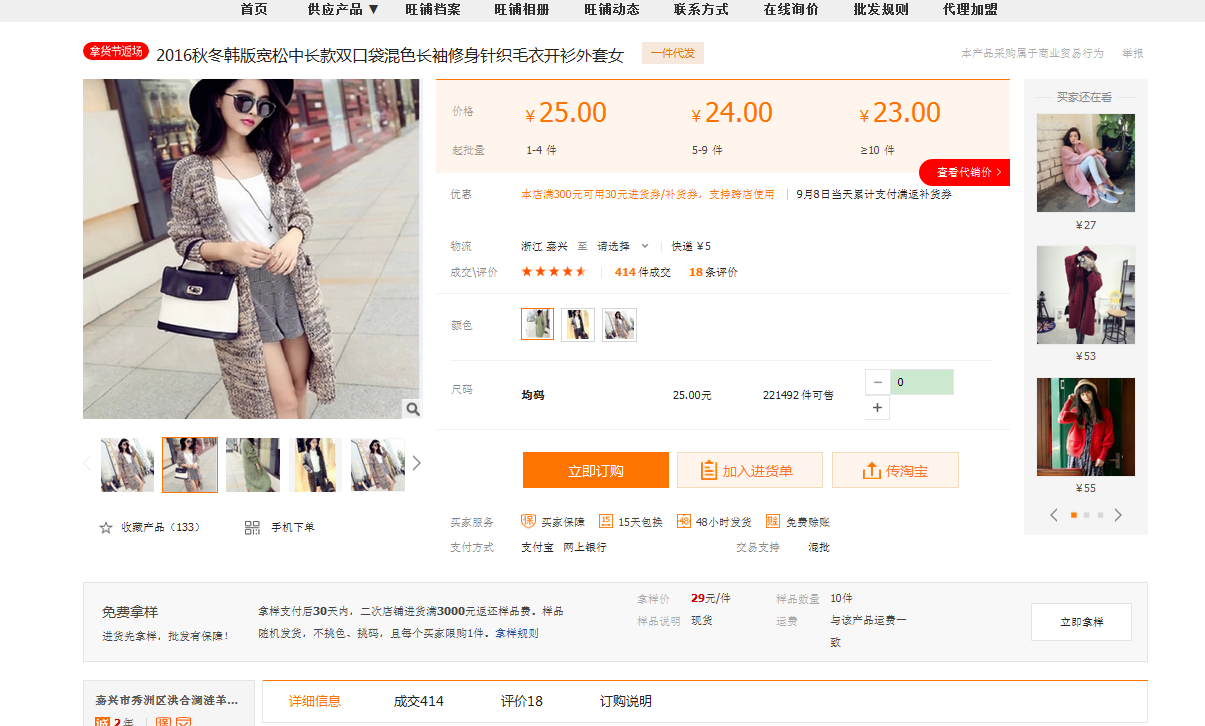This screenshot has height=726, width=1205.
Task: Click the quantity input field
Action: pos(921,382)
